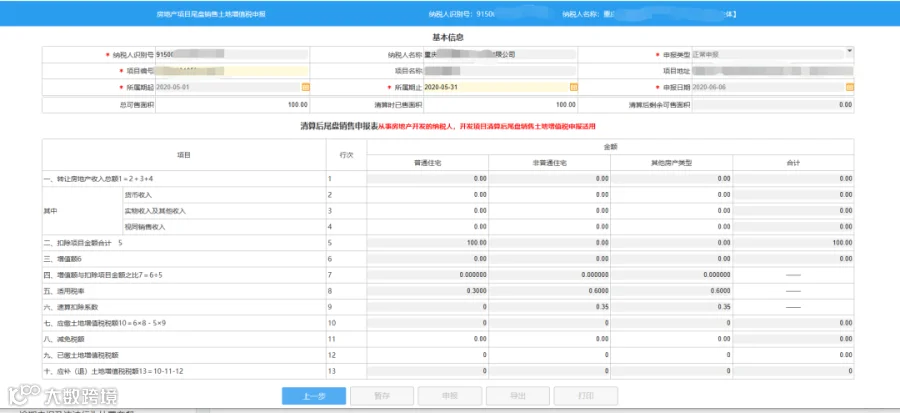Screen dimensions: 900x413
Task: Select the 项目编号 input field
Action: (x=232, y=71)
